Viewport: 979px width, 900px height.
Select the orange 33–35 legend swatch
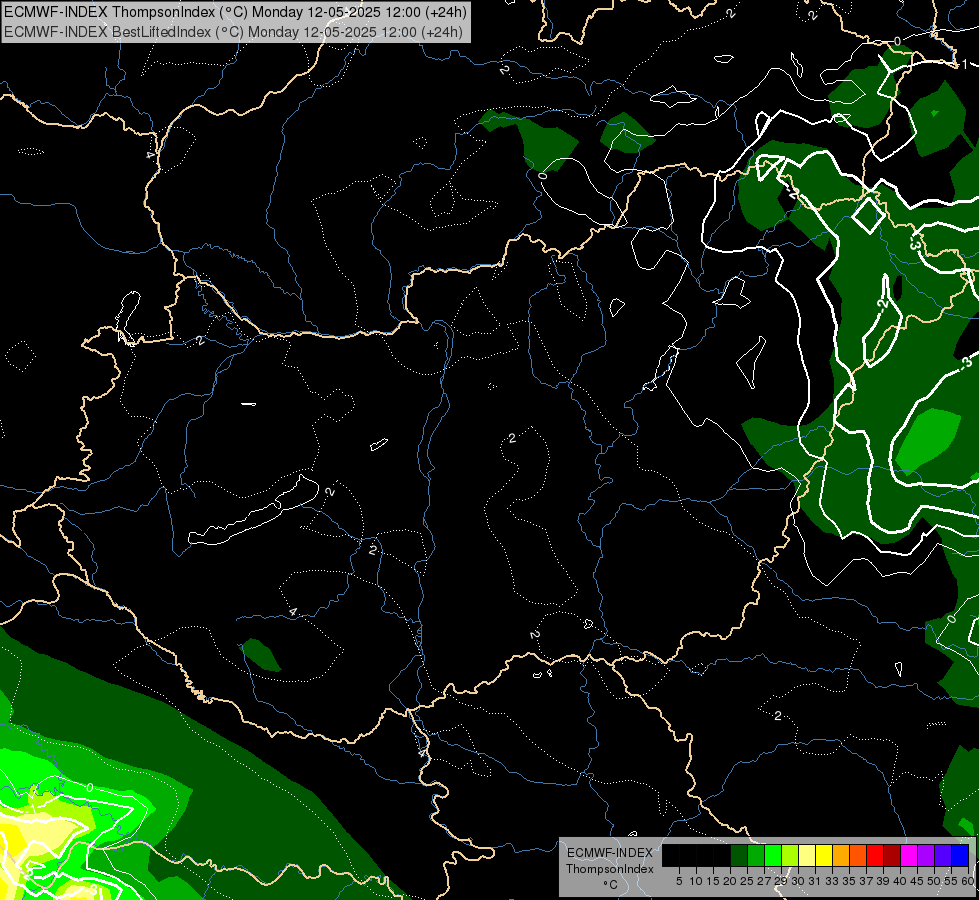coord(841,855)
